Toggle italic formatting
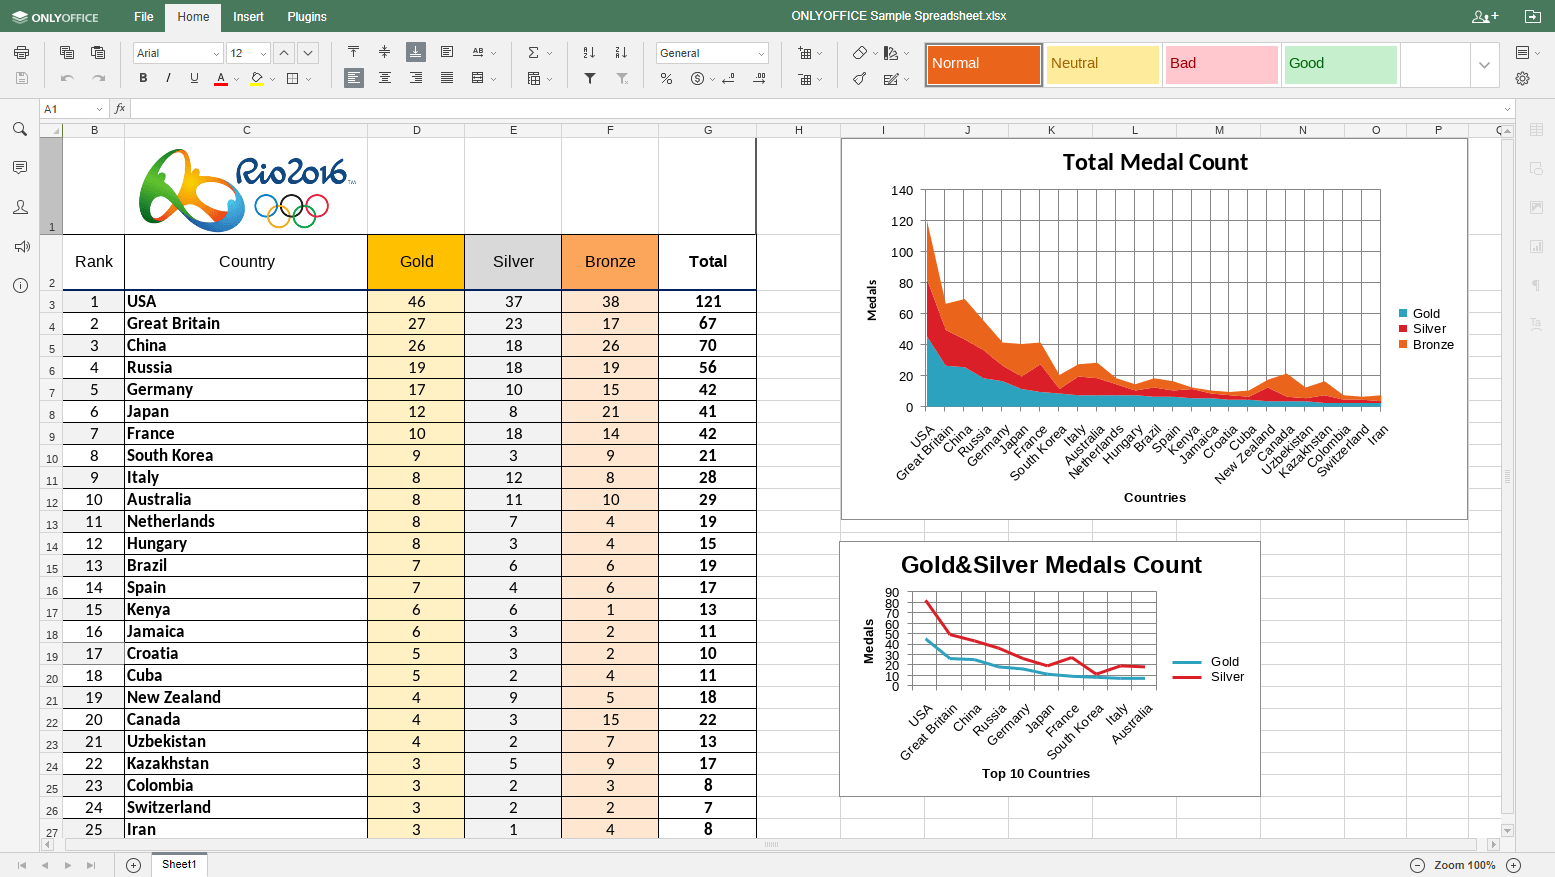This screenshot has width=1555, height=877. [x=168, y=78]
